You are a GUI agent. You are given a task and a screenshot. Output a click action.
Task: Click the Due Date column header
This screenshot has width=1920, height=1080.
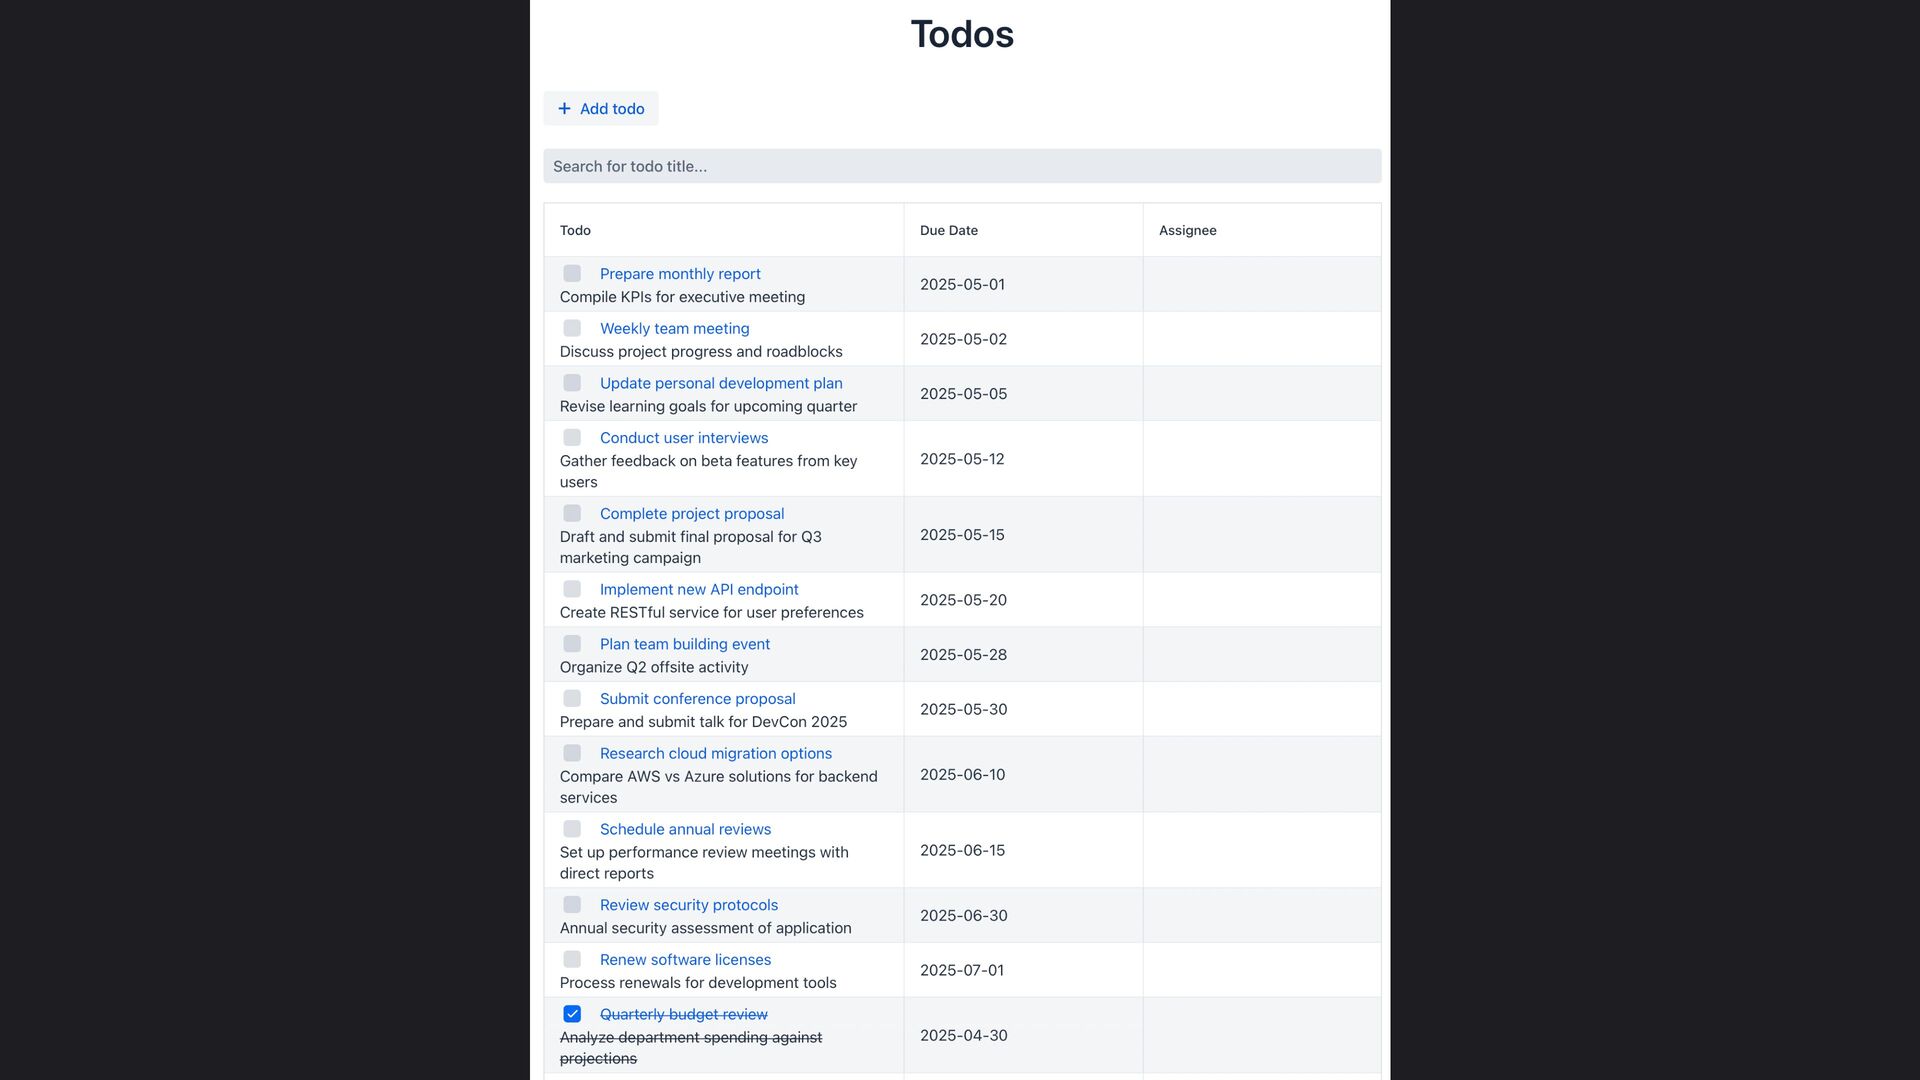(x=949, y=230)
